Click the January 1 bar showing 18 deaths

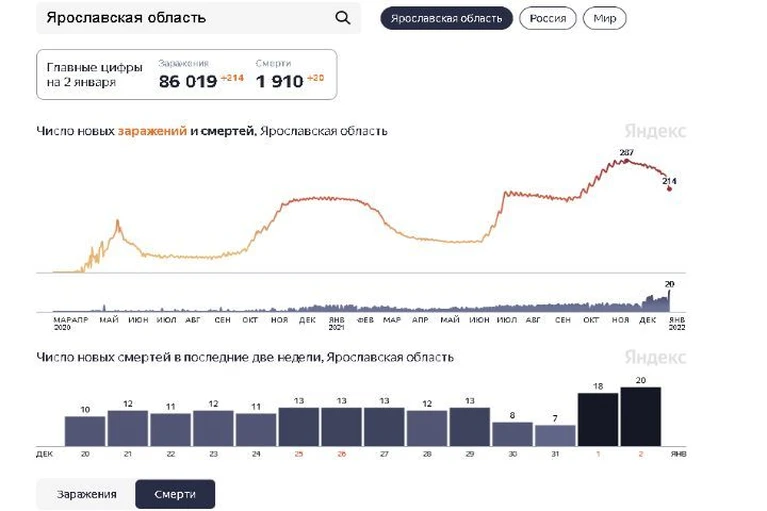[598, 420]
